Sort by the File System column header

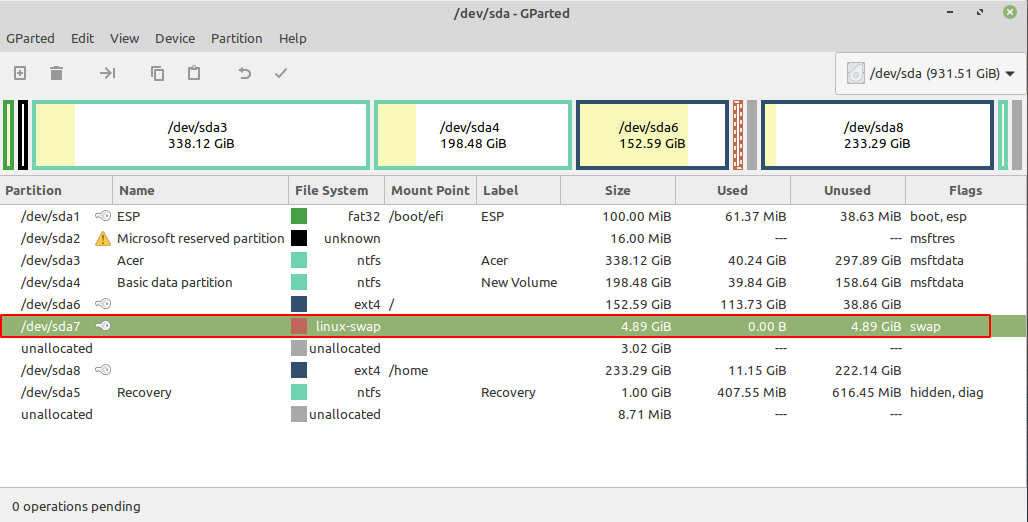coord(331,190)
